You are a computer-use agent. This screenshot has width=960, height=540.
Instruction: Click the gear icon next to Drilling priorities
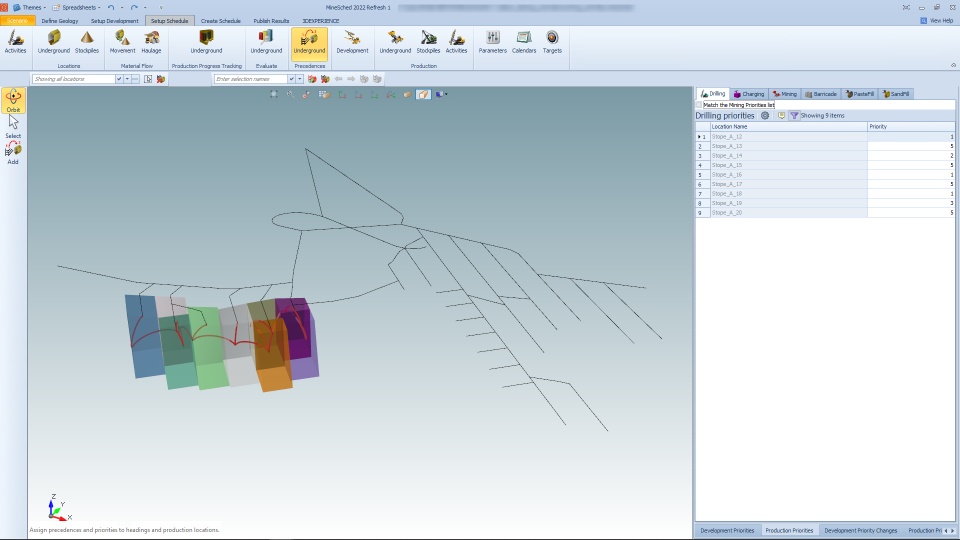(x=765, y=115)
